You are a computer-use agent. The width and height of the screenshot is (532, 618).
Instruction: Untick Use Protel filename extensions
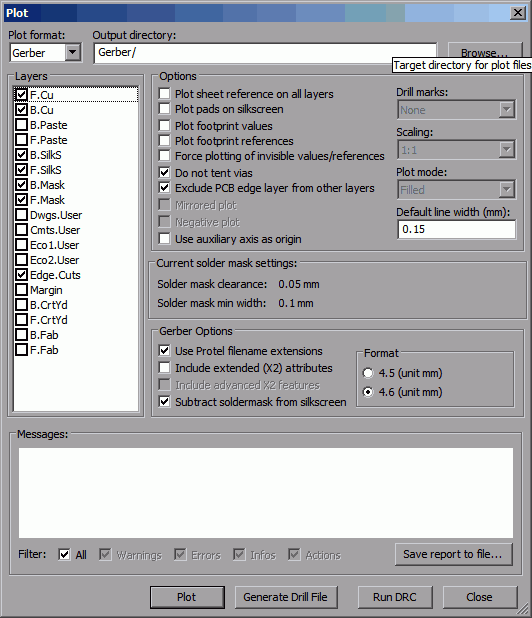pos(164,350)
